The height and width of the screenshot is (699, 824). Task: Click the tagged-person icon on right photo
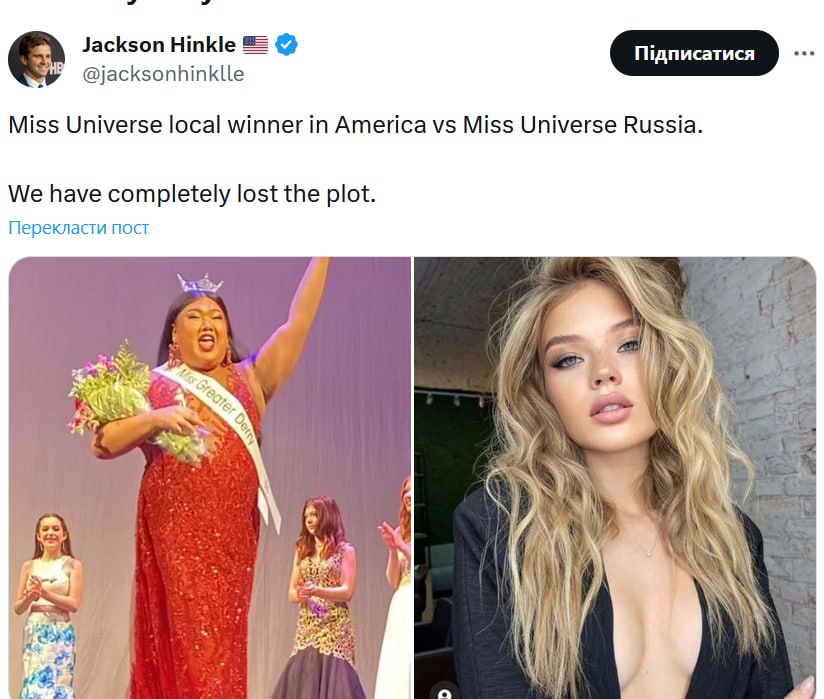tap(445, 693)
